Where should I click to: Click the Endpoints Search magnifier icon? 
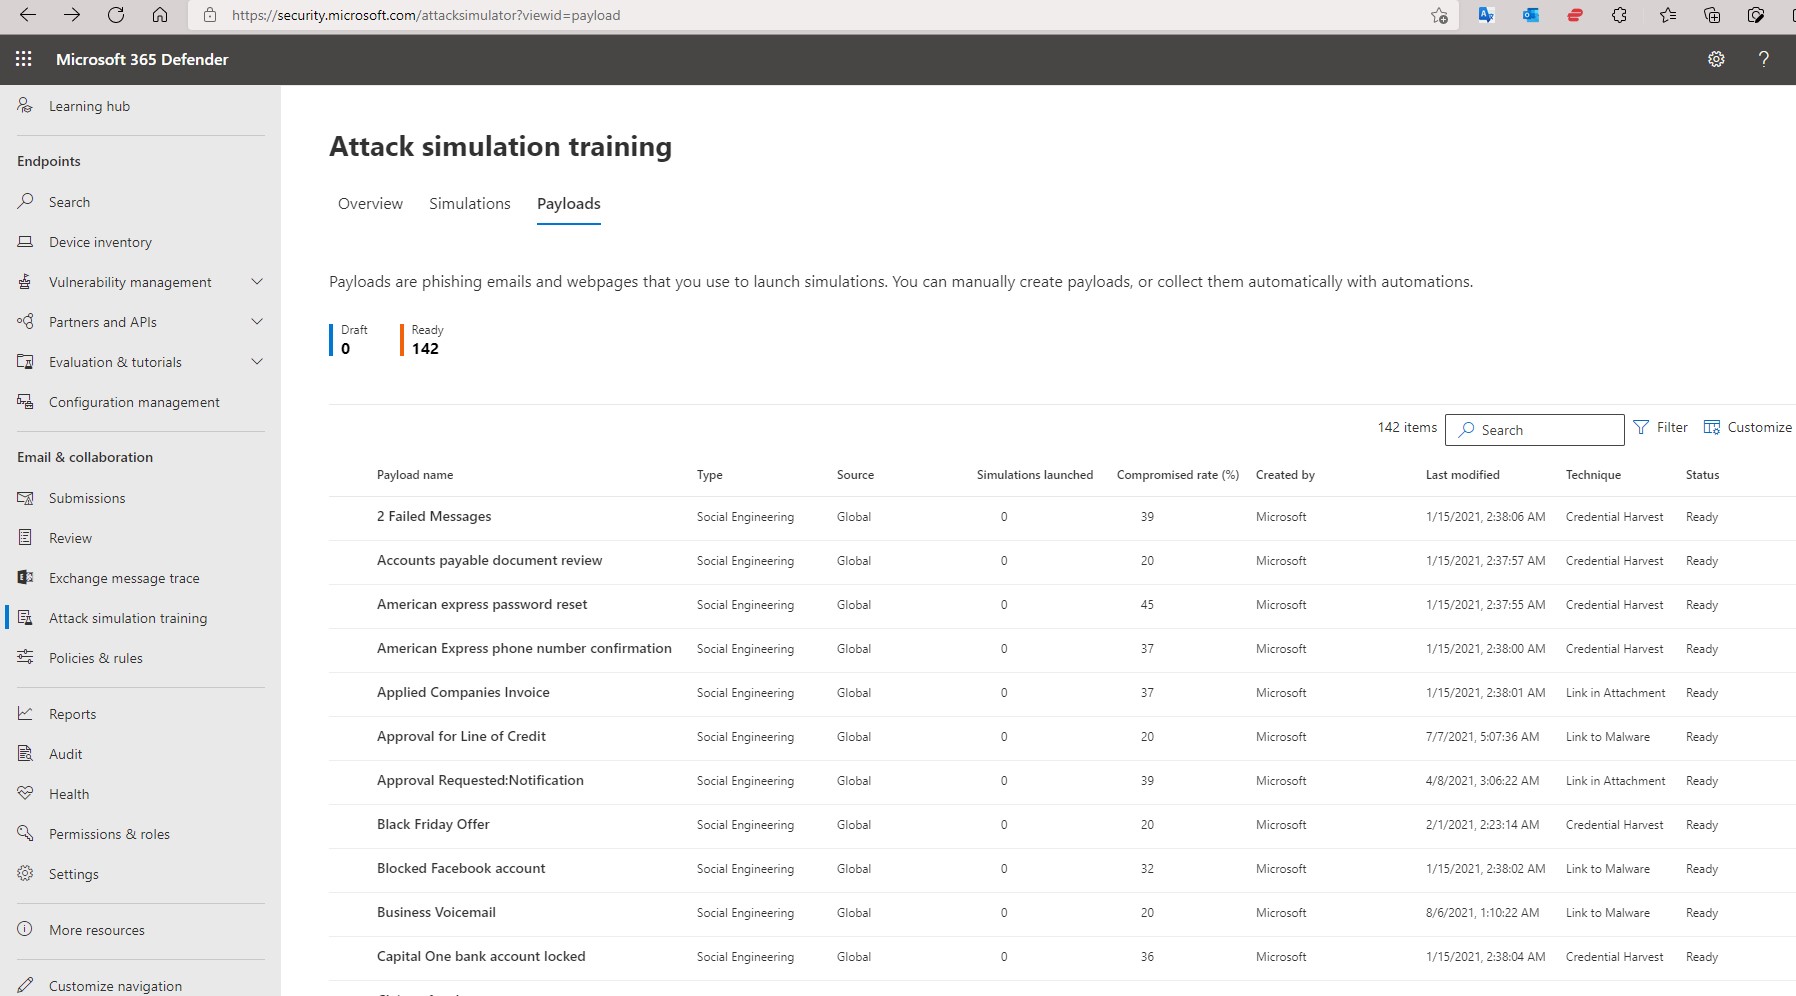pos(25,202)
